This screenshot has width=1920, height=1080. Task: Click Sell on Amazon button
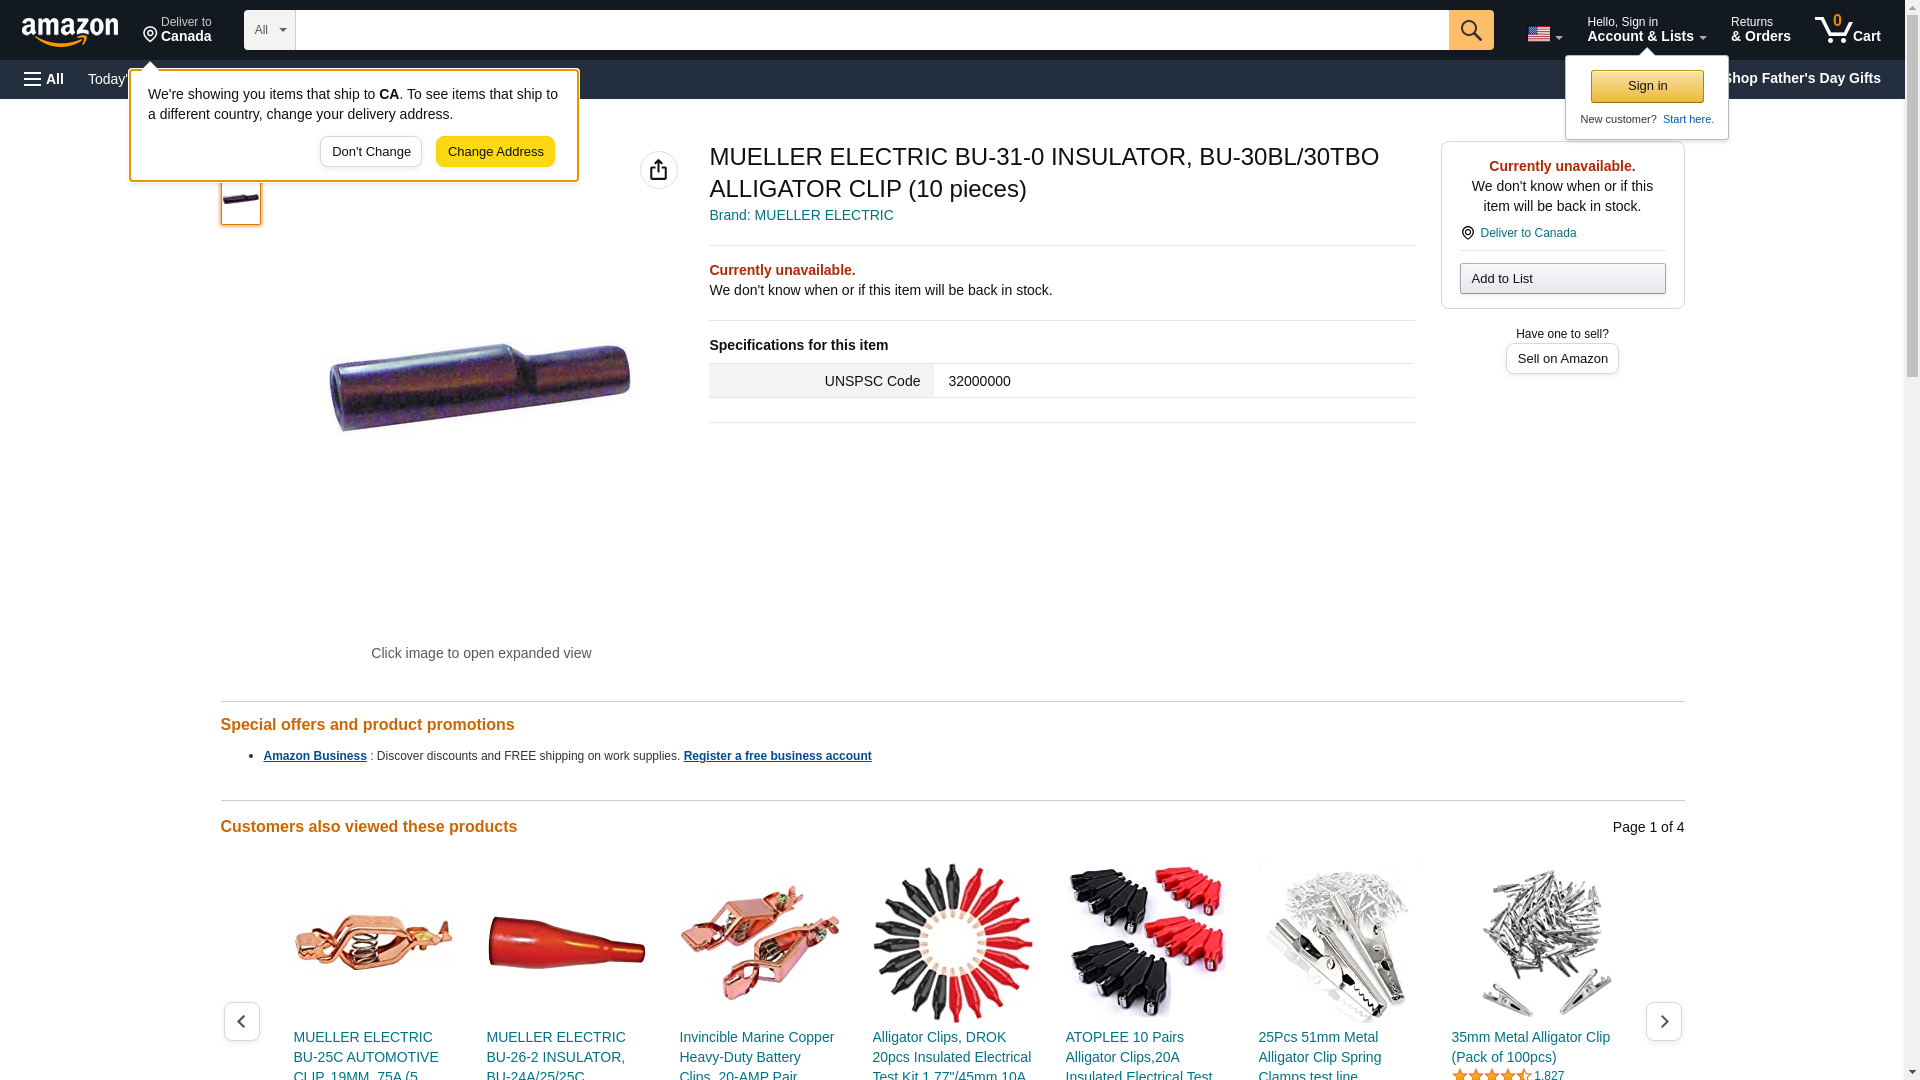1562,358
